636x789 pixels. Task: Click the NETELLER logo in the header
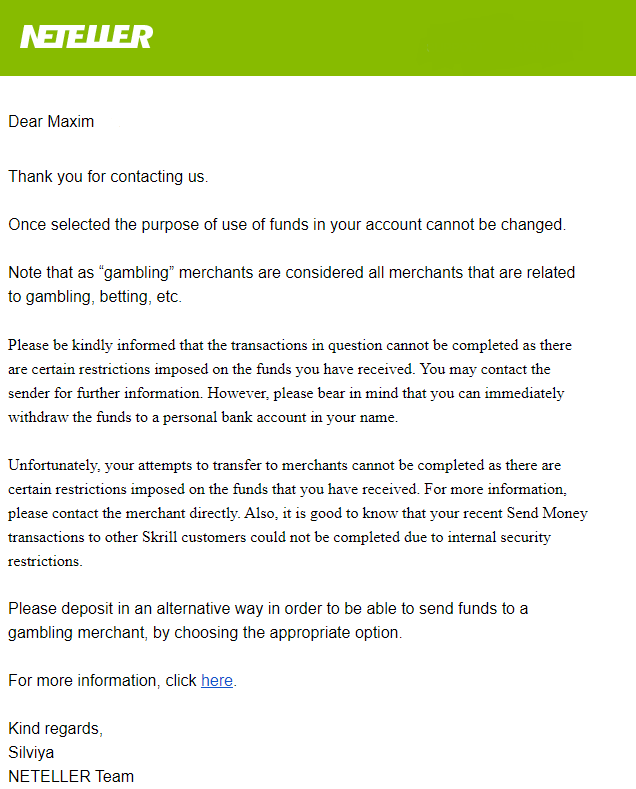pyautogui.click(x=87, y=37)
